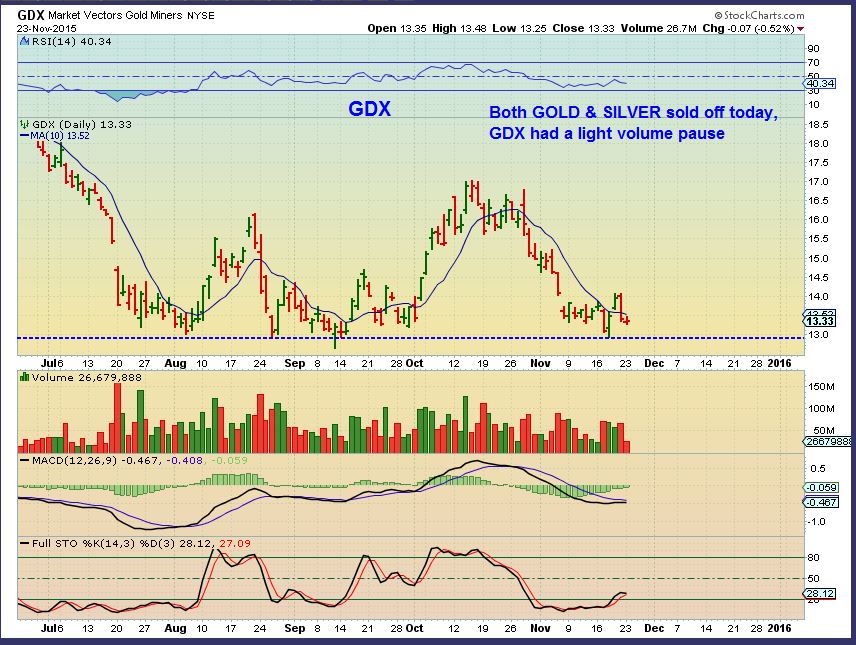Click the 13.0 price axis label
The width and height of the screenshot is (856, 645).
coord(818,335)
